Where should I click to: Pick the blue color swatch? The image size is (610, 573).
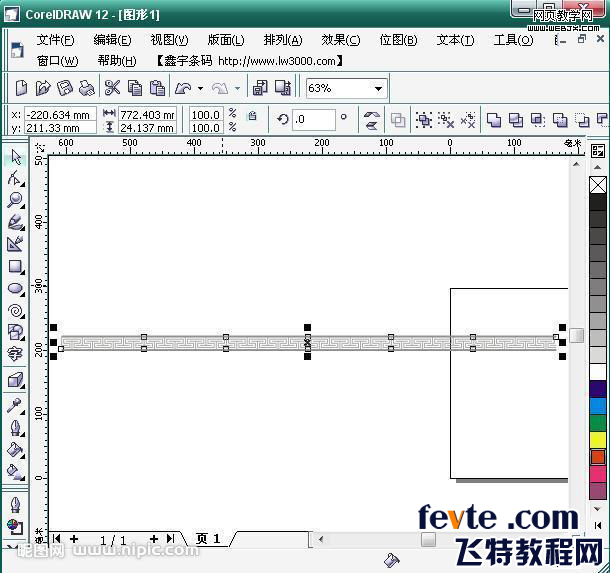coord(598,406)
